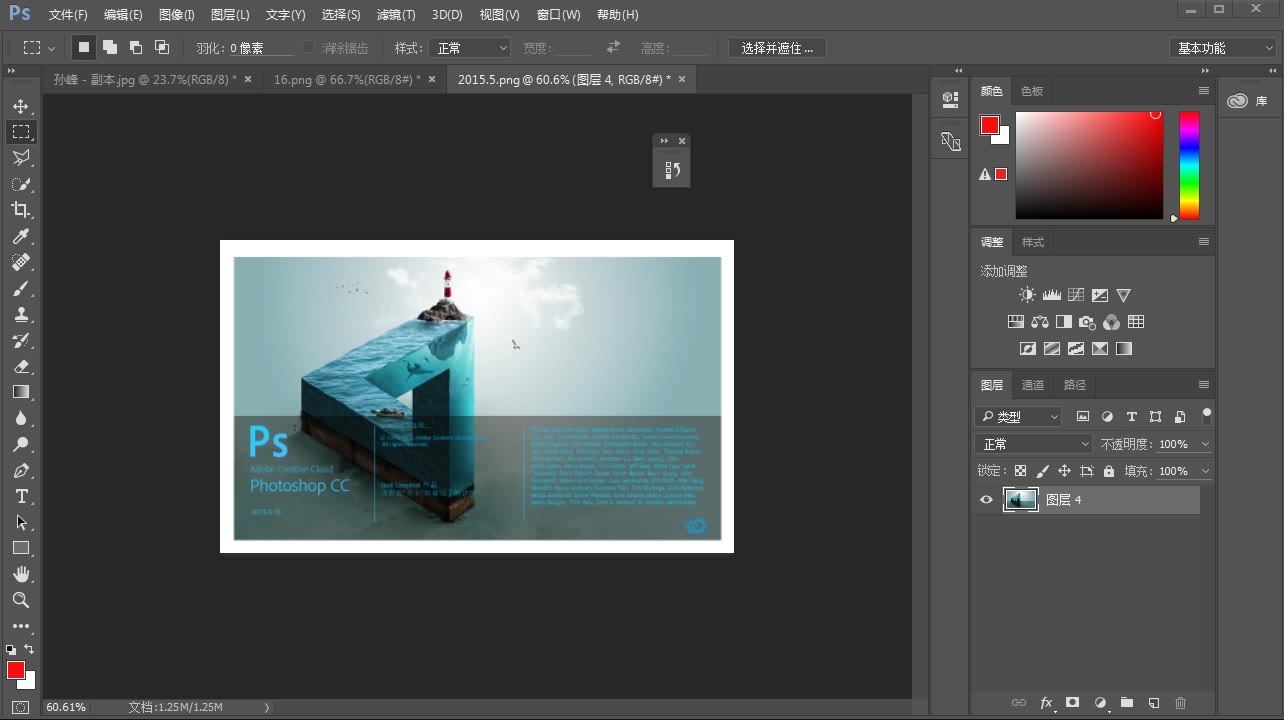Add Levels adjustment
The height and width of the screenshot is (720, 1284).
pyautogui.click(x=1051, y=295)
